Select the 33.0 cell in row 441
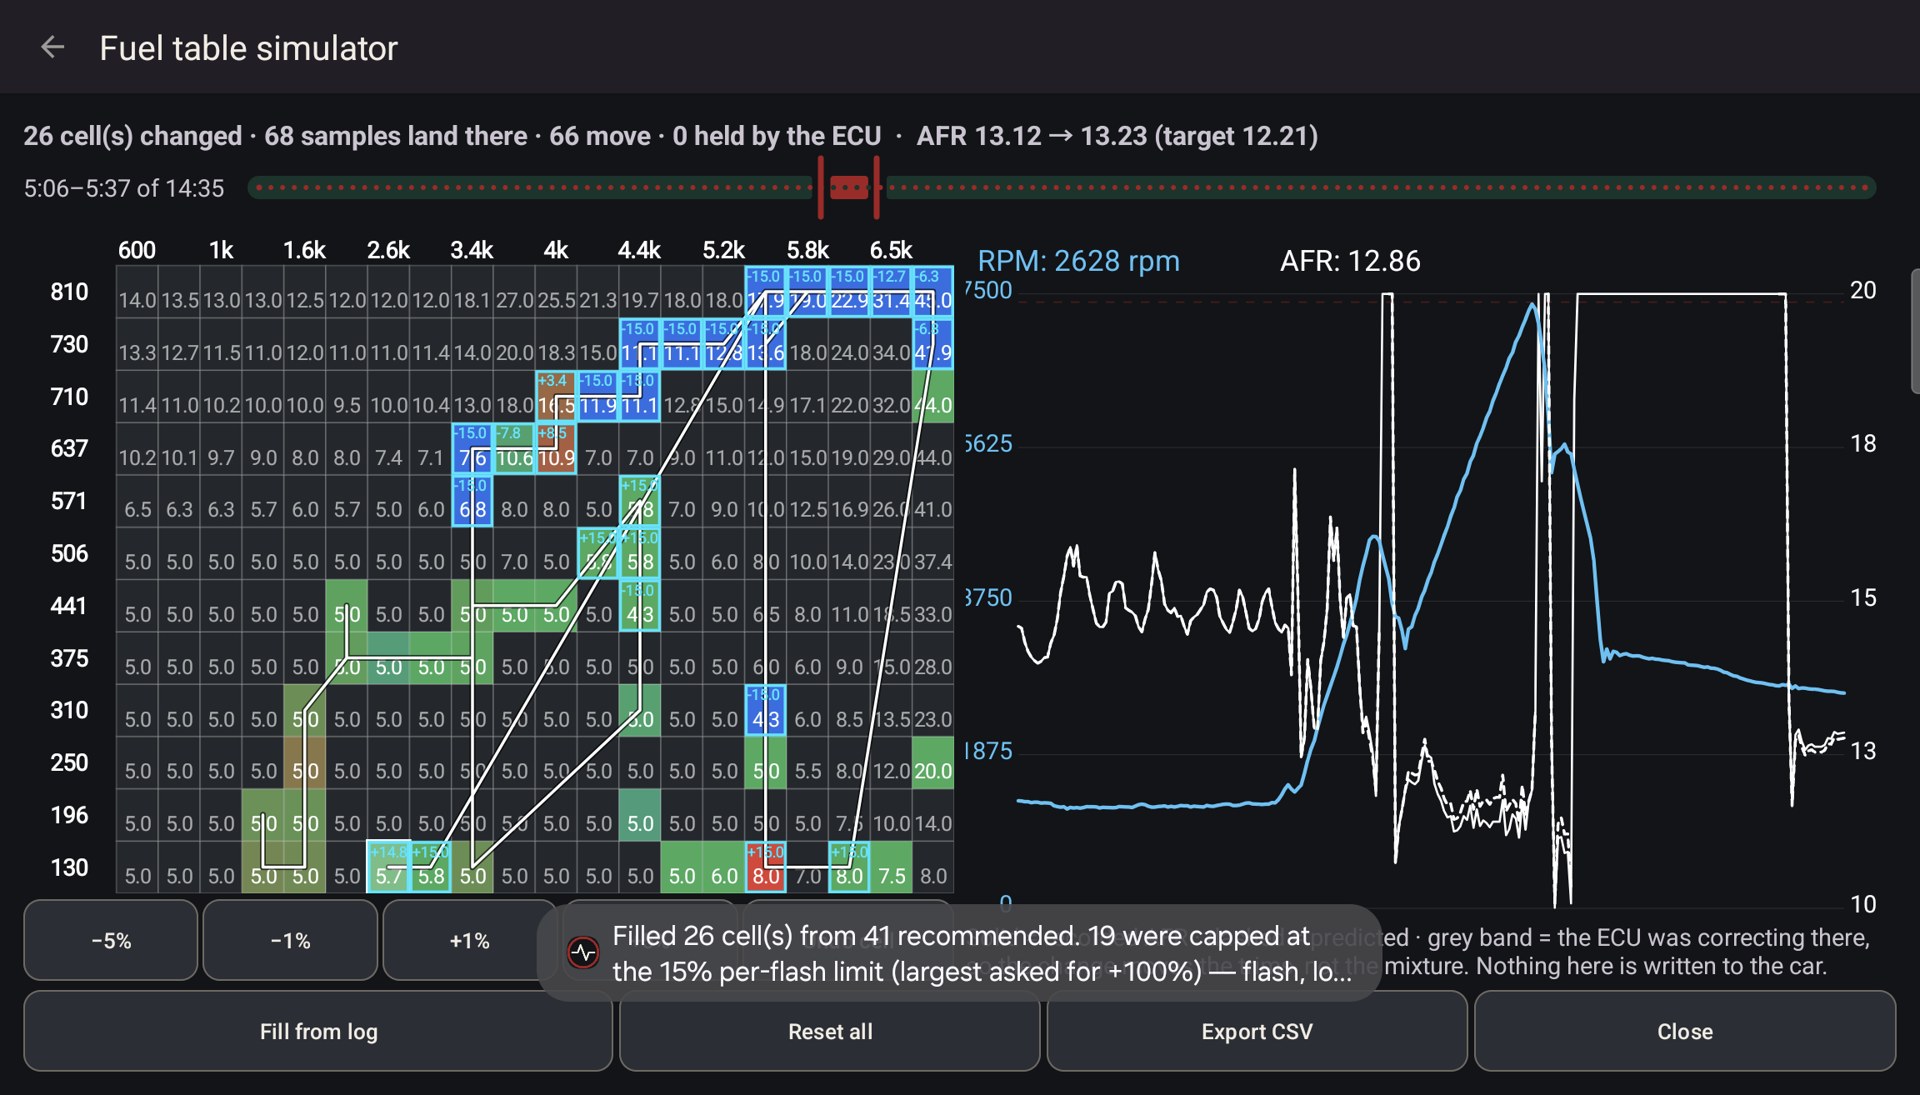This screenshot has width=1920, height=1095. tap(933, 605)
